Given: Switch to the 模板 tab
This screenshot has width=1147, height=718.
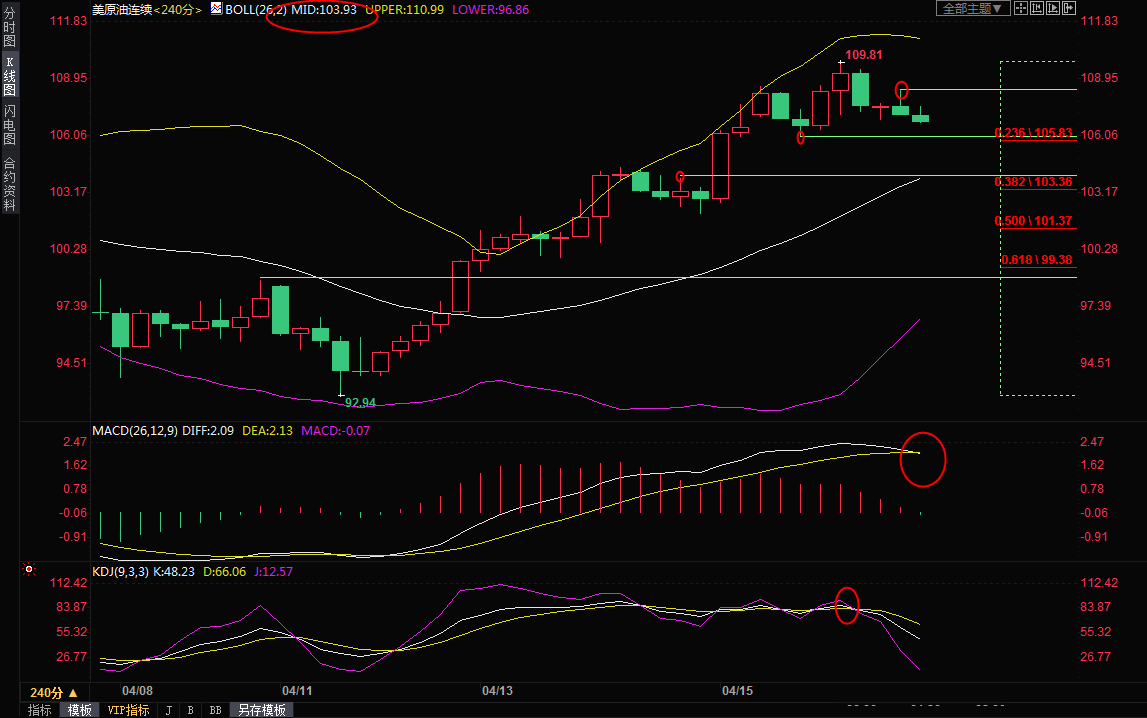Looking at the screenshot, I should (x=79, y=710).
